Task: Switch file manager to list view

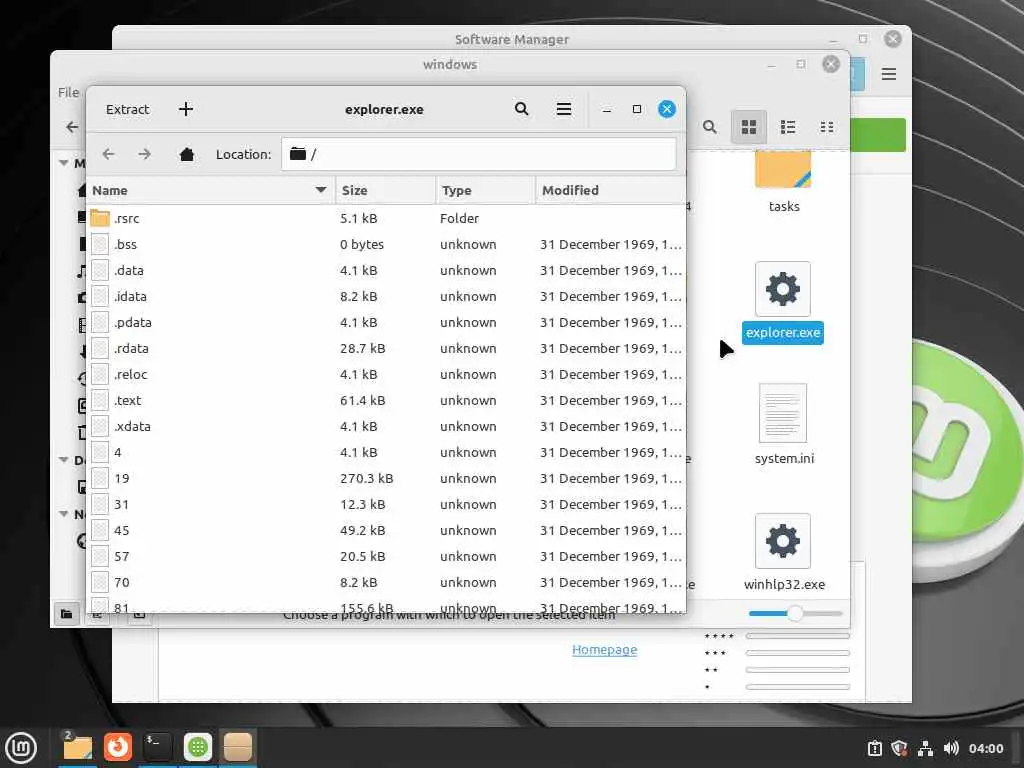Action: (788, 127)
